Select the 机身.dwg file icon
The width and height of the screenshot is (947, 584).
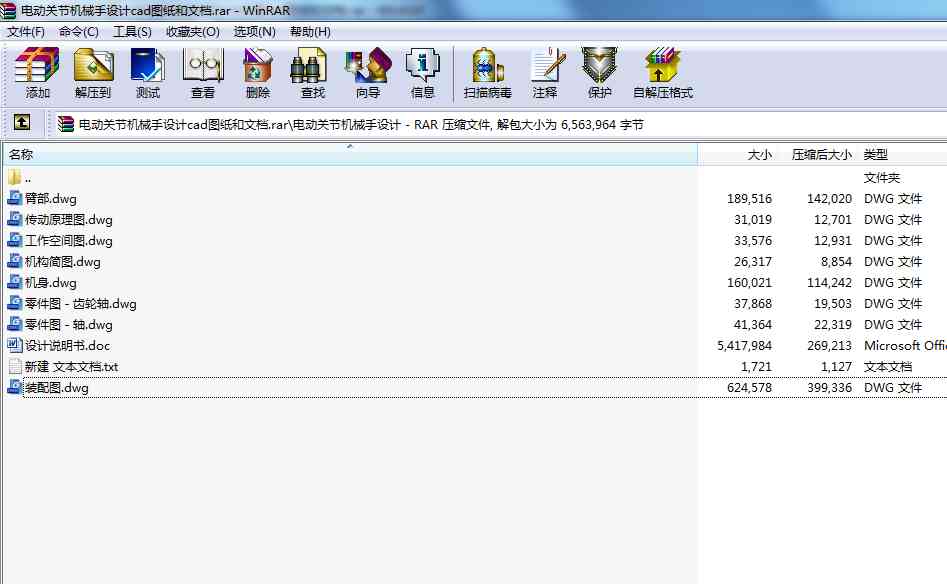14,283
